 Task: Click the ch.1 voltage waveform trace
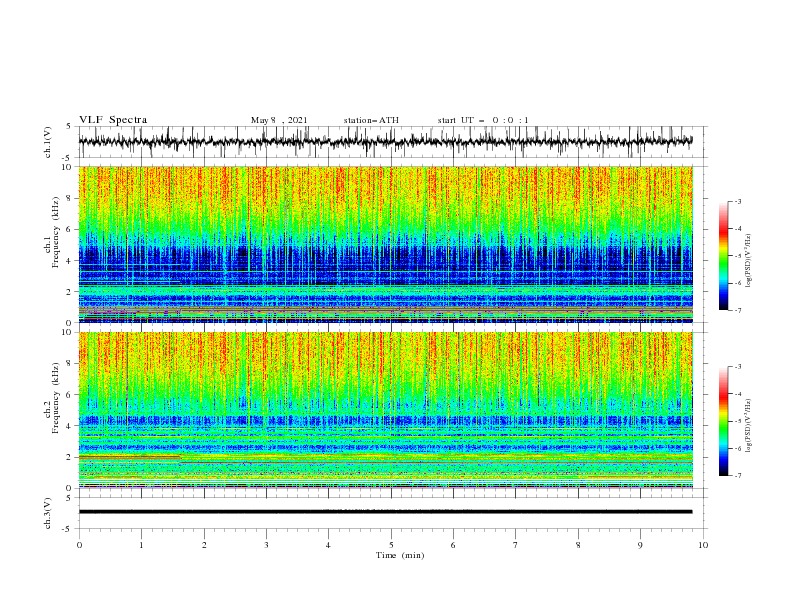pos(385,142)
